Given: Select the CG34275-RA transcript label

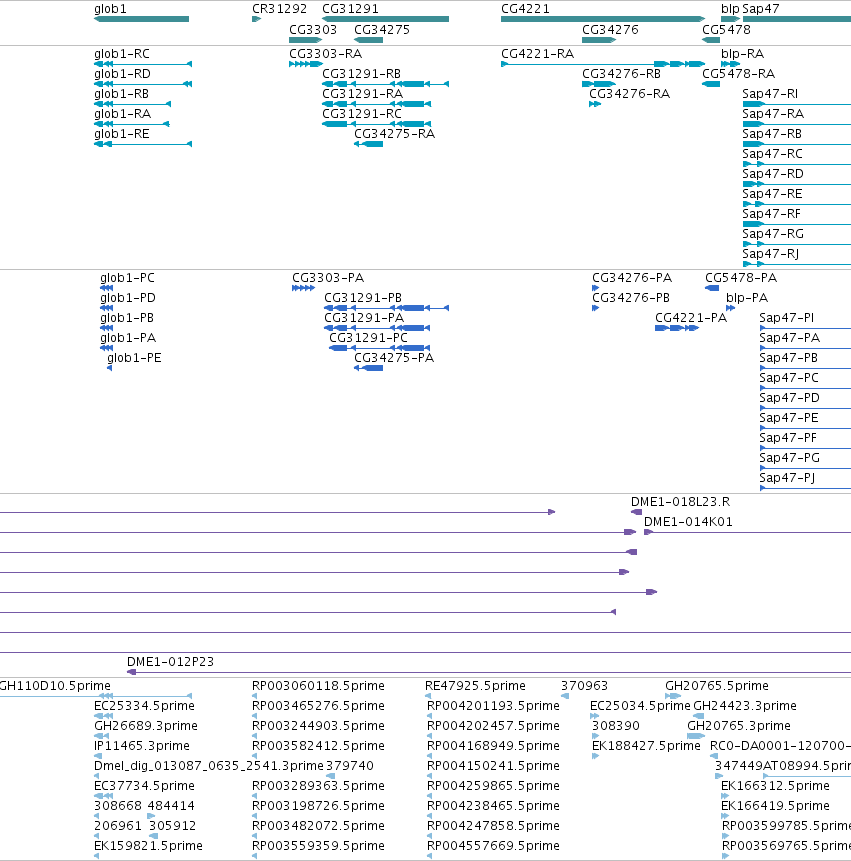Looking at the screenshot, I should 394,134.
